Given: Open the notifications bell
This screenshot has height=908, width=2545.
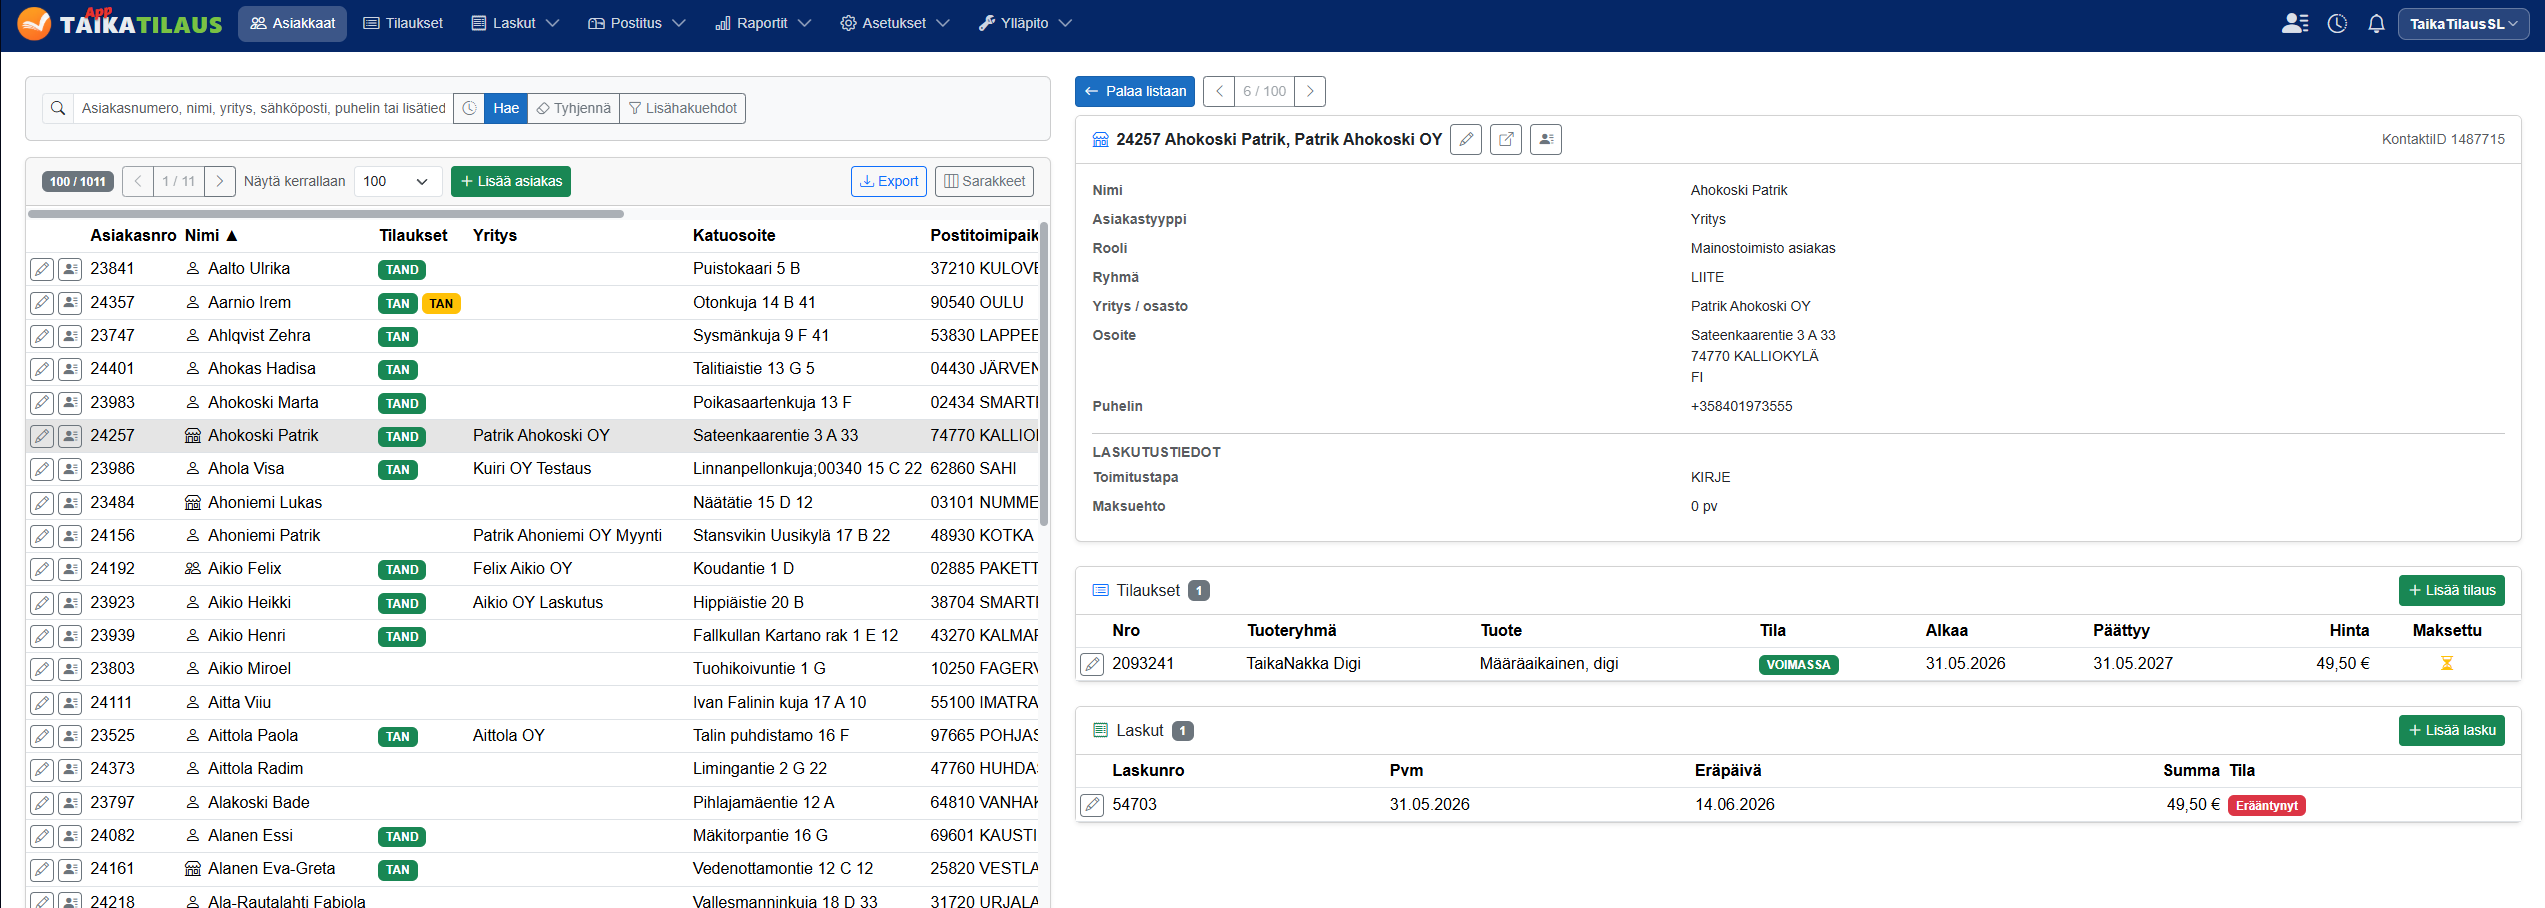Looking at the screenshot, I should pos(2376,23).
